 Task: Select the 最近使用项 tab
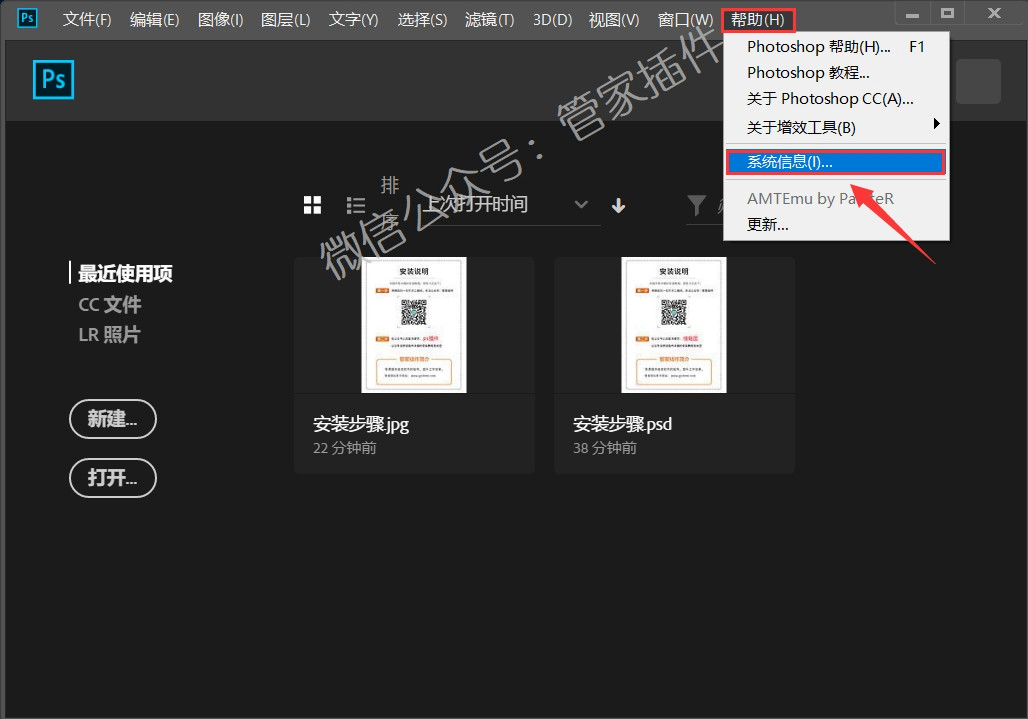pos(125,273)
